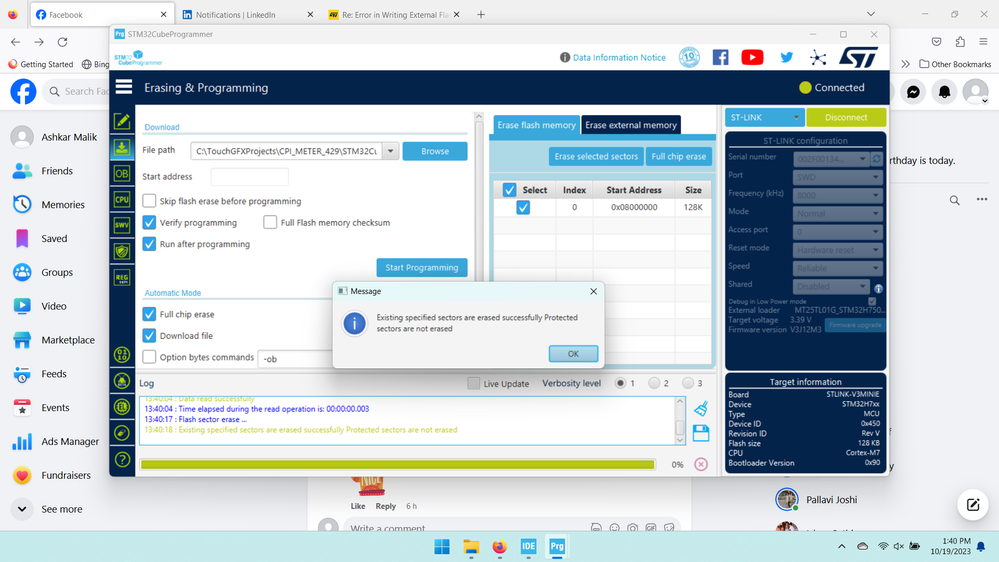
Task: Switch to Erase external memory tab
Action: [631, 125]
